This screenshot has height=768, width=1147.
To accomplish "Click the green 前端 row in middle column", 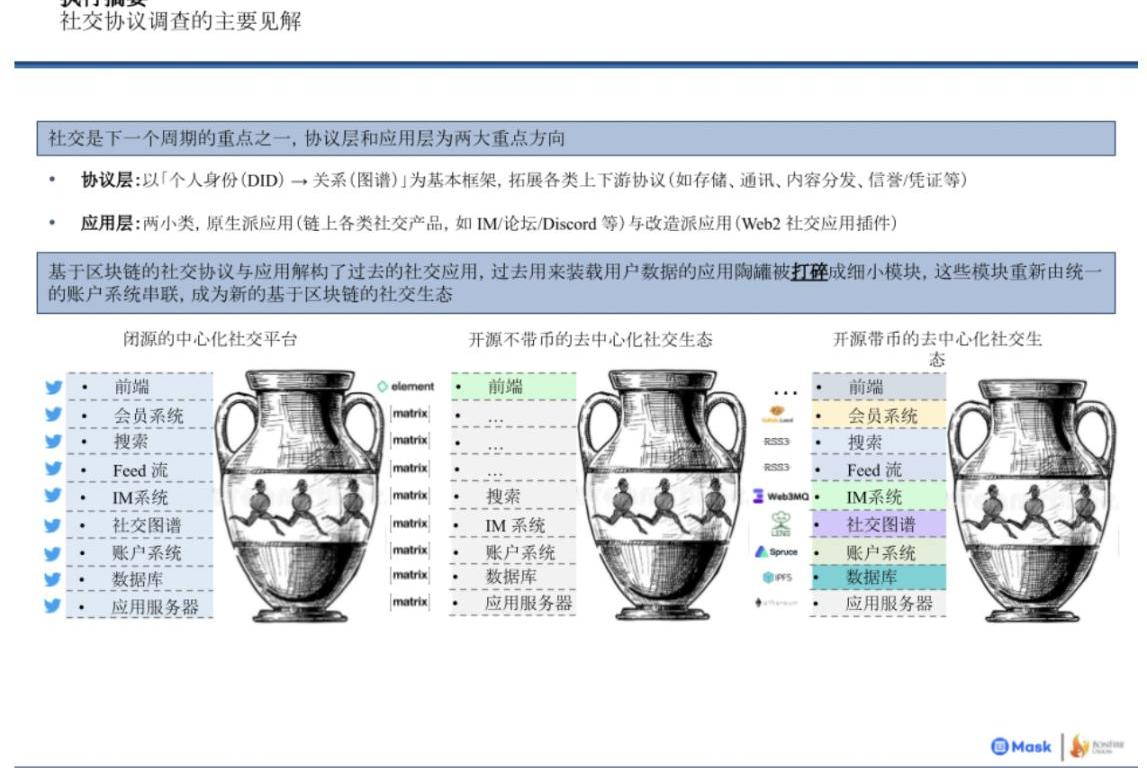I will click(x=514, y=386).
